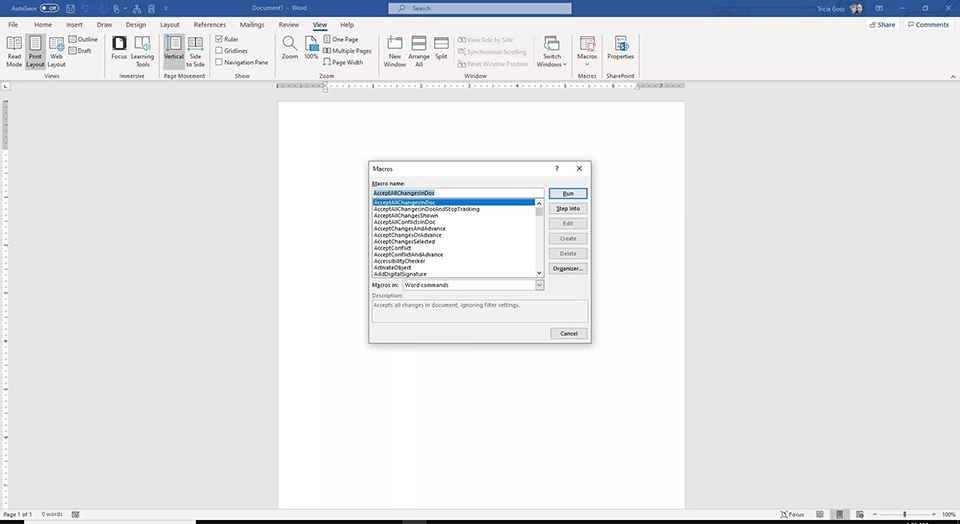Open Learning Tools
This screenshot has height=524, width=960.
click(x=142, y=51)
